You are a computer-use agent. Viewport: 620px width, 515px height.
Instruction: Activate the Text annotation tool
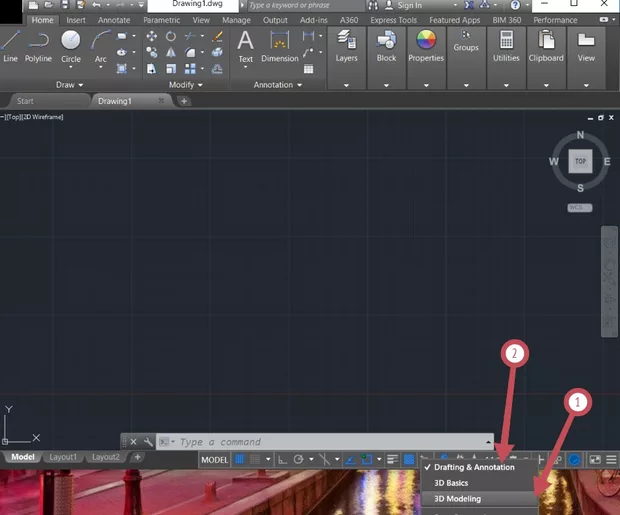[245, 45]
